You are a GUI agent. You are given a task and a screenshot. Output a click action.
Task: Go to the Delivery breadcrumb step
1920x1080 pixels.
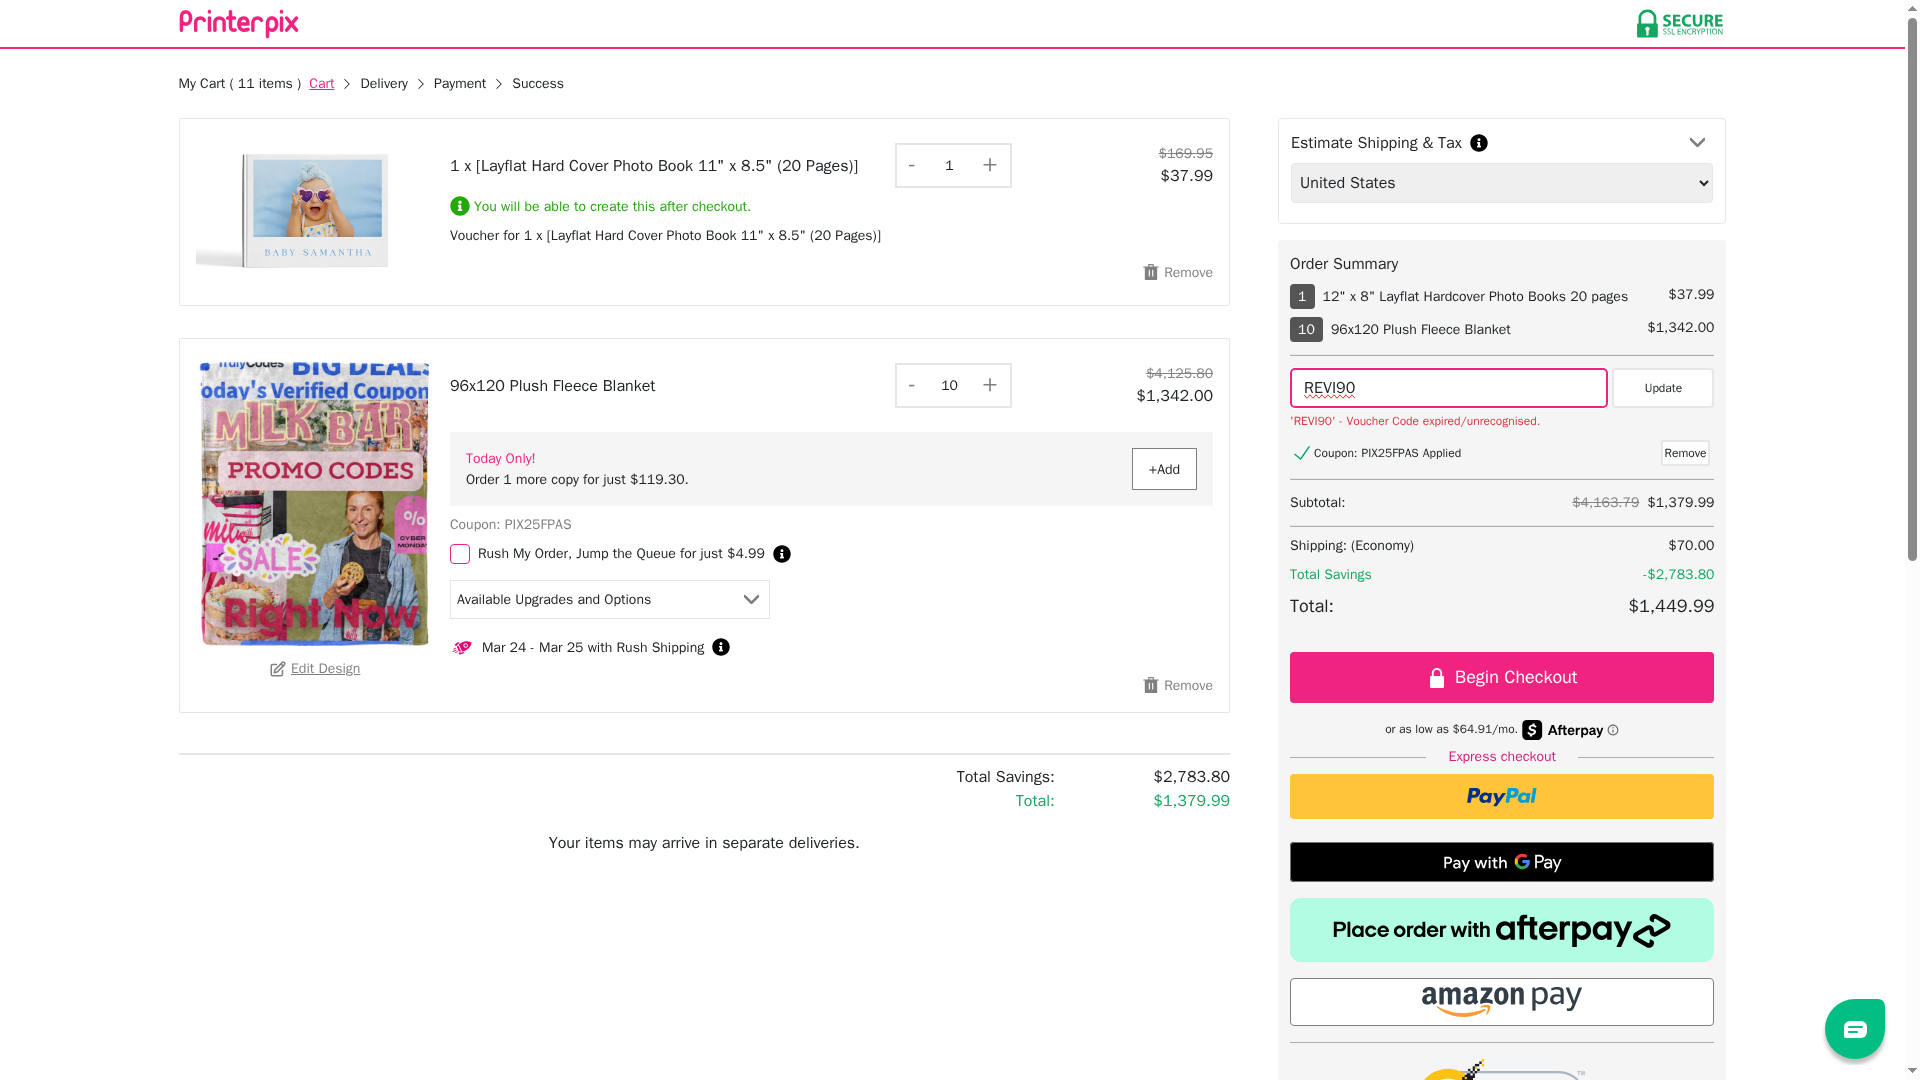point(384,84)
